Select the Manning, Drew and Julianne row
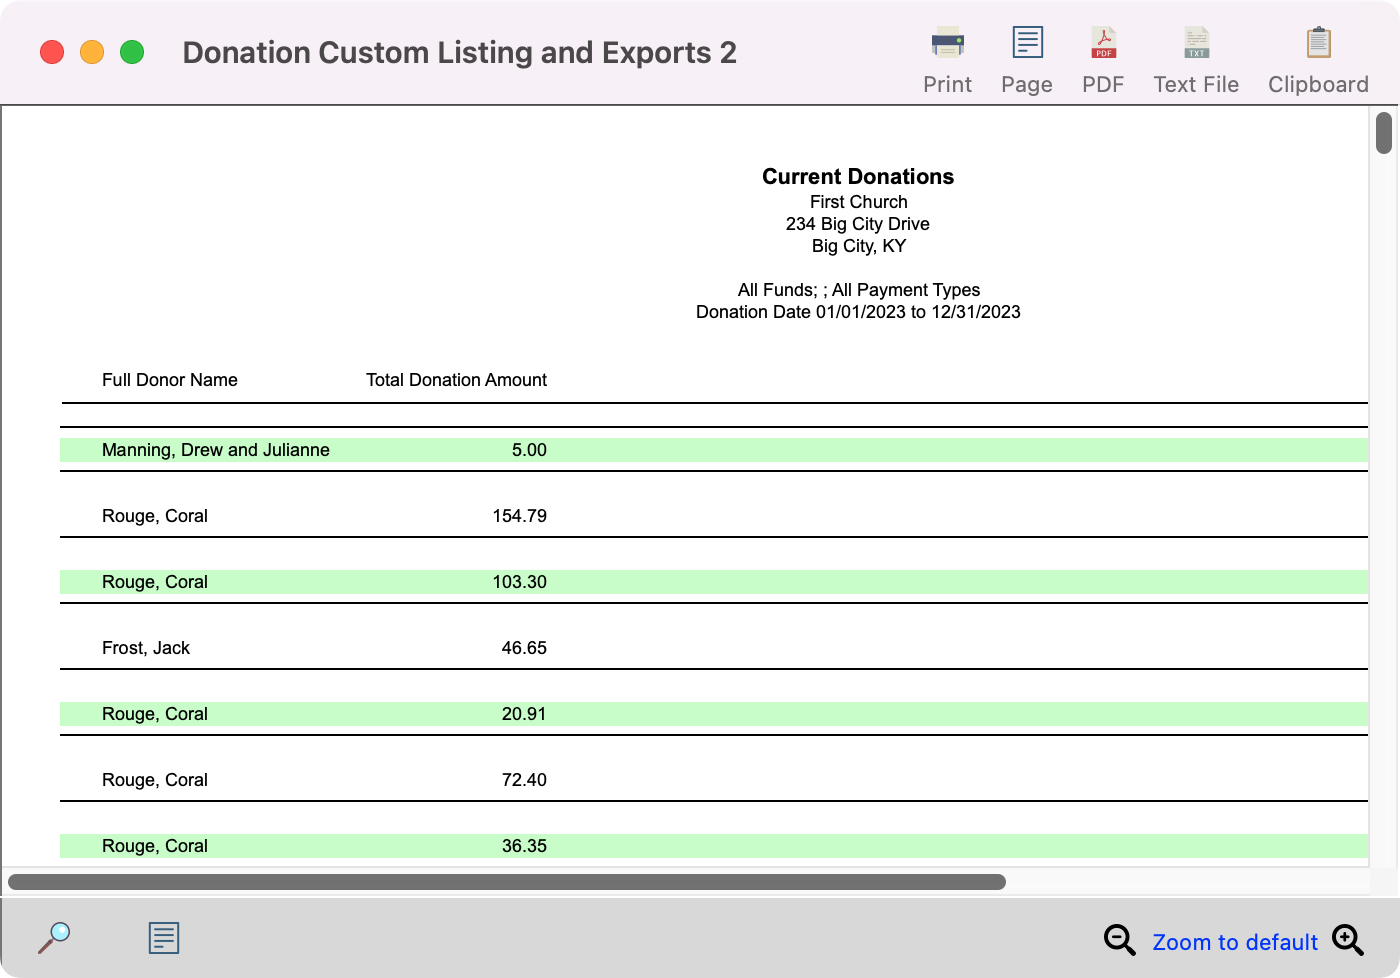This screenshot has width=1400, height=978. [216, 450]
